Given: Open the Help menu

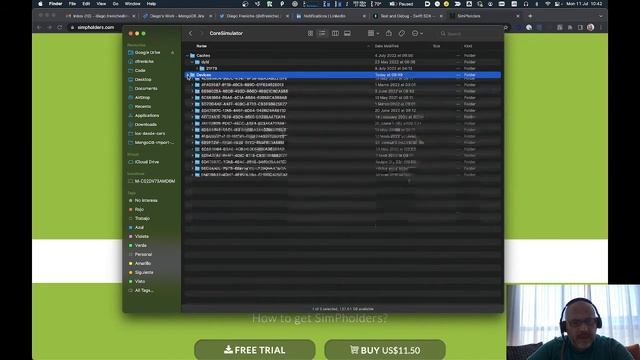Looking at the screenshot, I should tap(151, 4).
